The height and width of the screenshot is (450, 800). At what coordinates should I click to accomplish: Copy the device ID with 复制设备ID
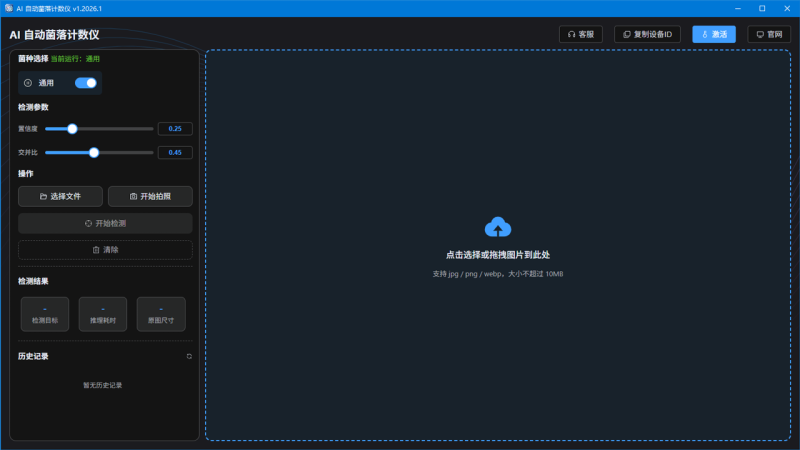point(647,34)
